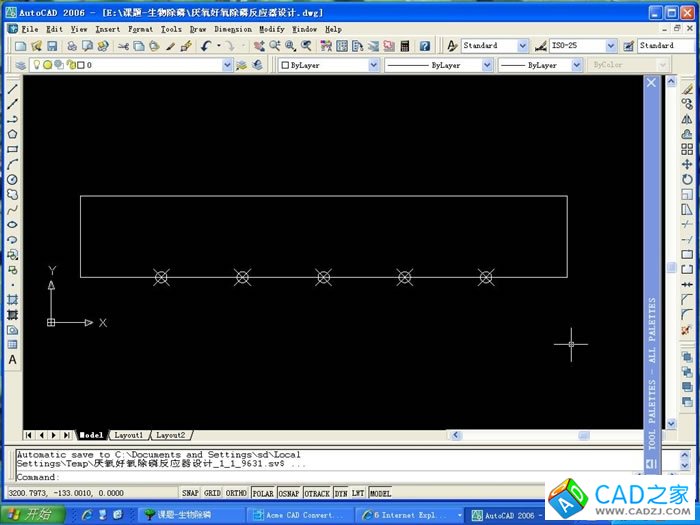This screenshot has height=525, width=700.
Task: Click the Undo arrow icon
Action: [206, 46]
